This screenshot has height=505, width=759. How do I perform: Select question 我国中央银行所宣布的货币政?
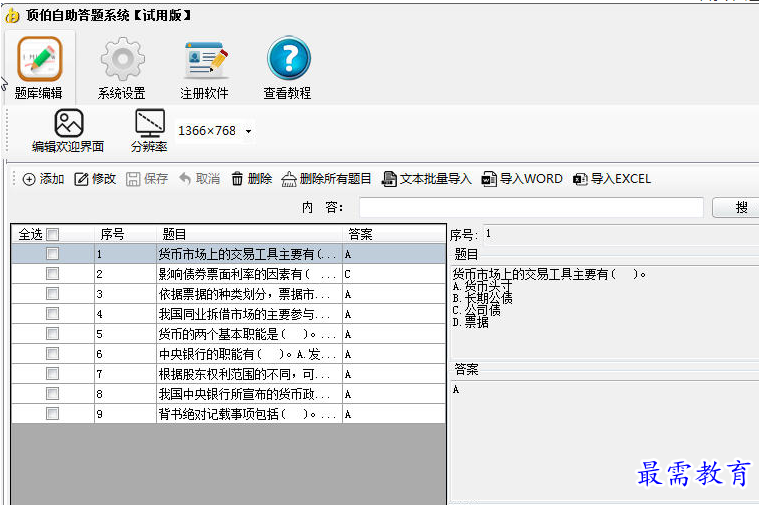pos(249,394)
